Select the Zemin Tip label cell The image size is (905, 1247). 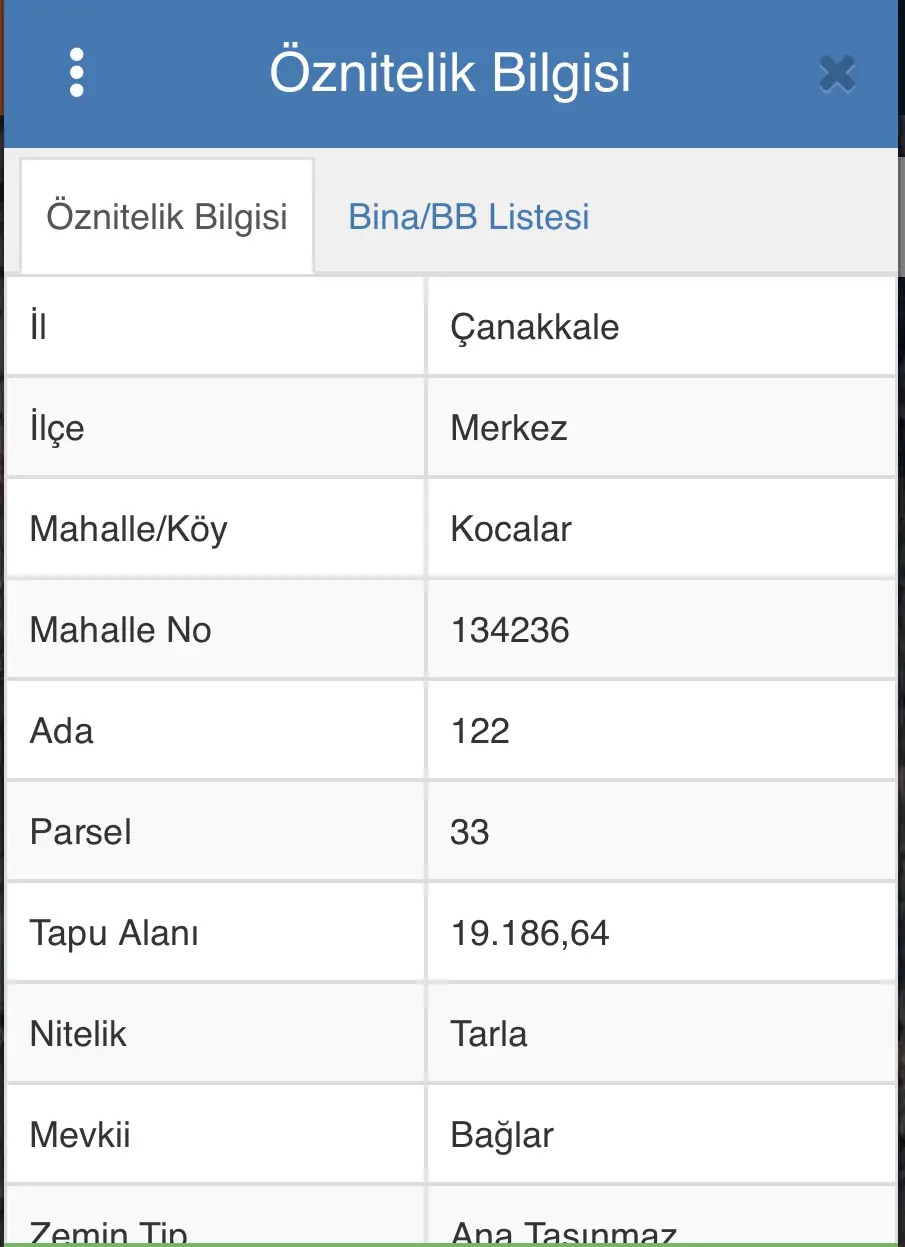215,1216
